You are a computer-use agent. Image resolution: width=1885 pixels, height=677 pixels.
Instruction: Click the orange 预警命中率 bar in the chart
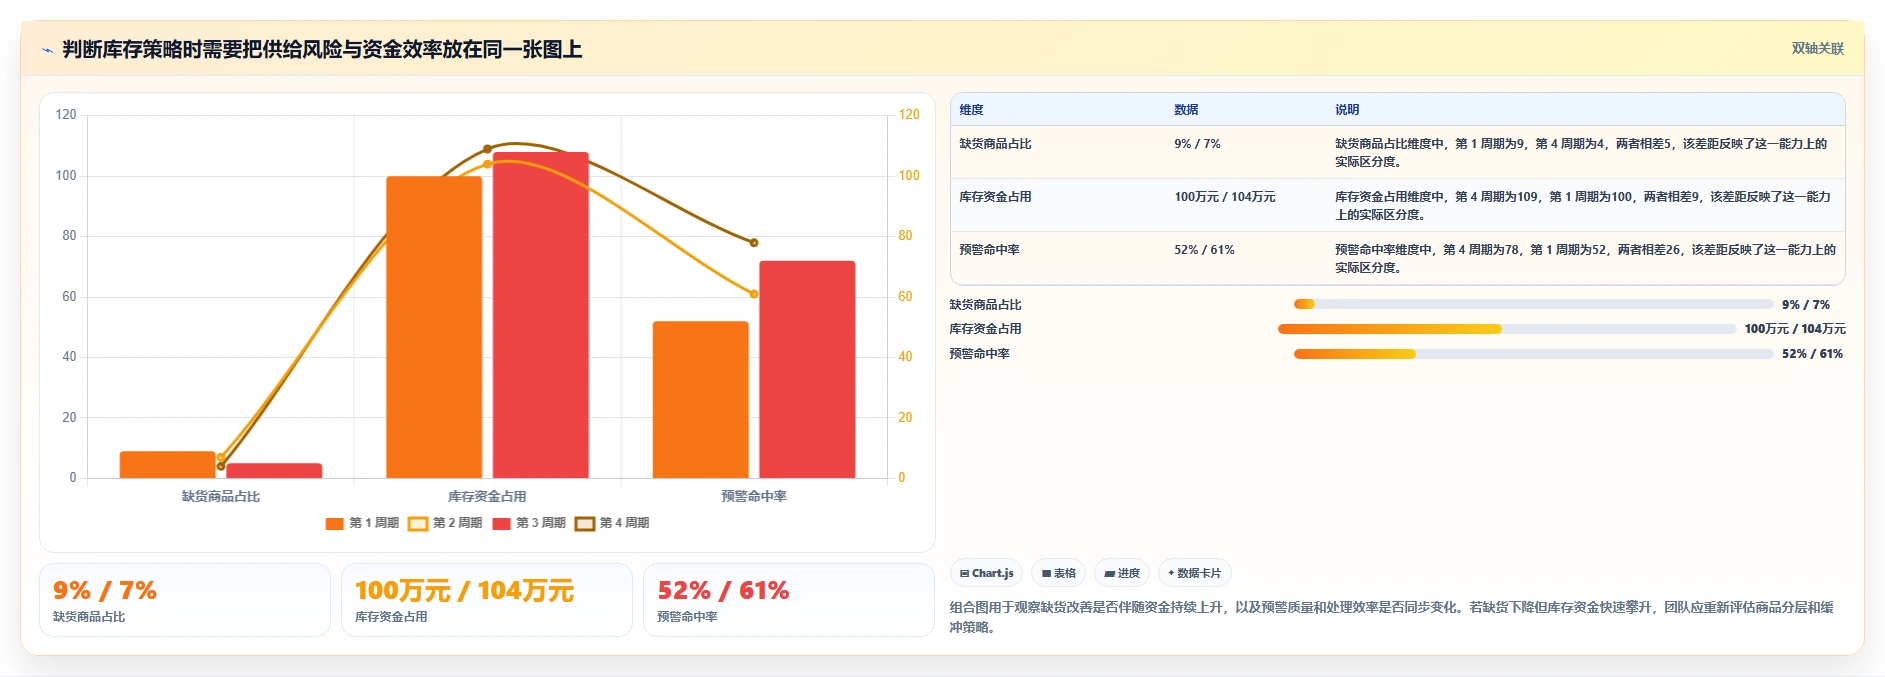pos(701,399)
